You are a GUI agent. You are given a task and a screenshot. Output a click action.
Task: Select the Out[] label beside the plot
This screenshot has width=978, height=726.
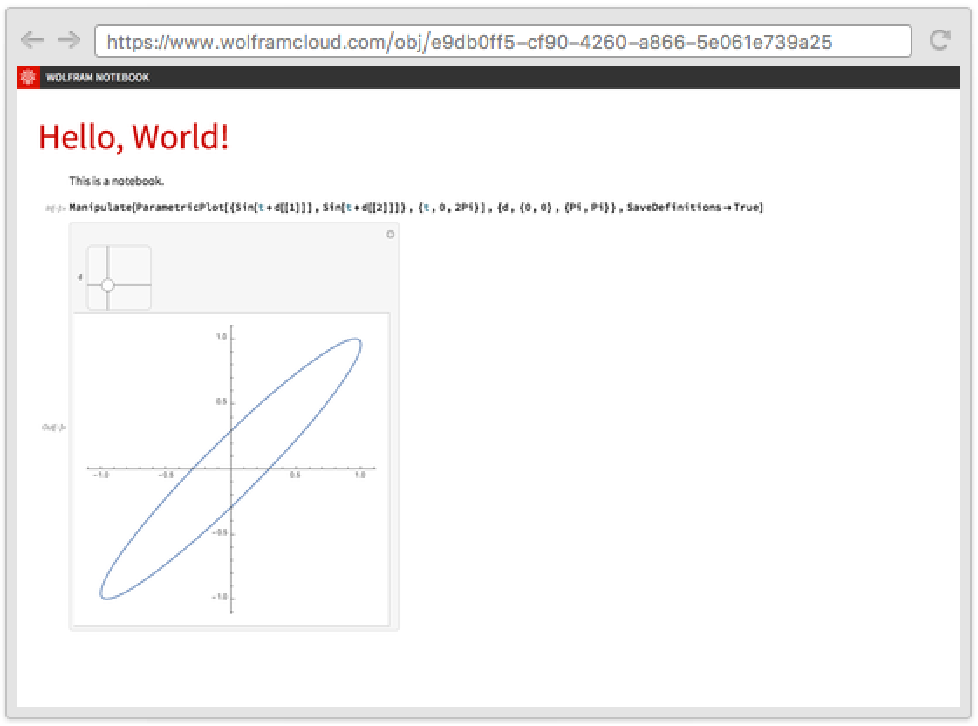54,427
